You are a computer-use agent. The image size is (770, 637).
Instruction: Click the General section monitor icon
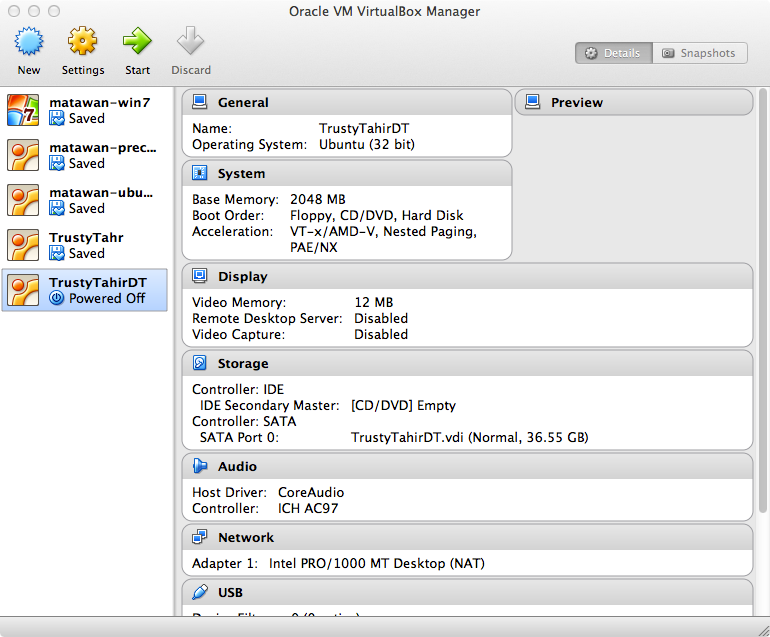click(199, 102)
